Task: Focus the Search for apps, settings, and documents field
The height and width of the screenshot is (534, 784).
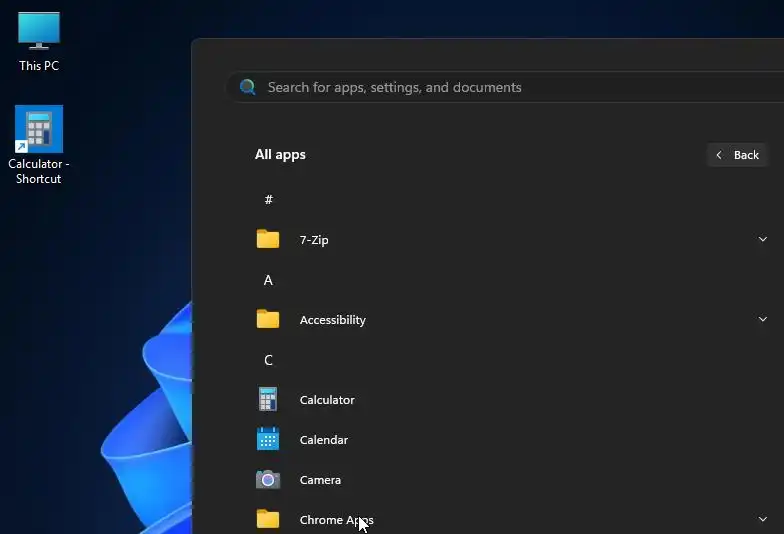Action: tap(505, 87)
